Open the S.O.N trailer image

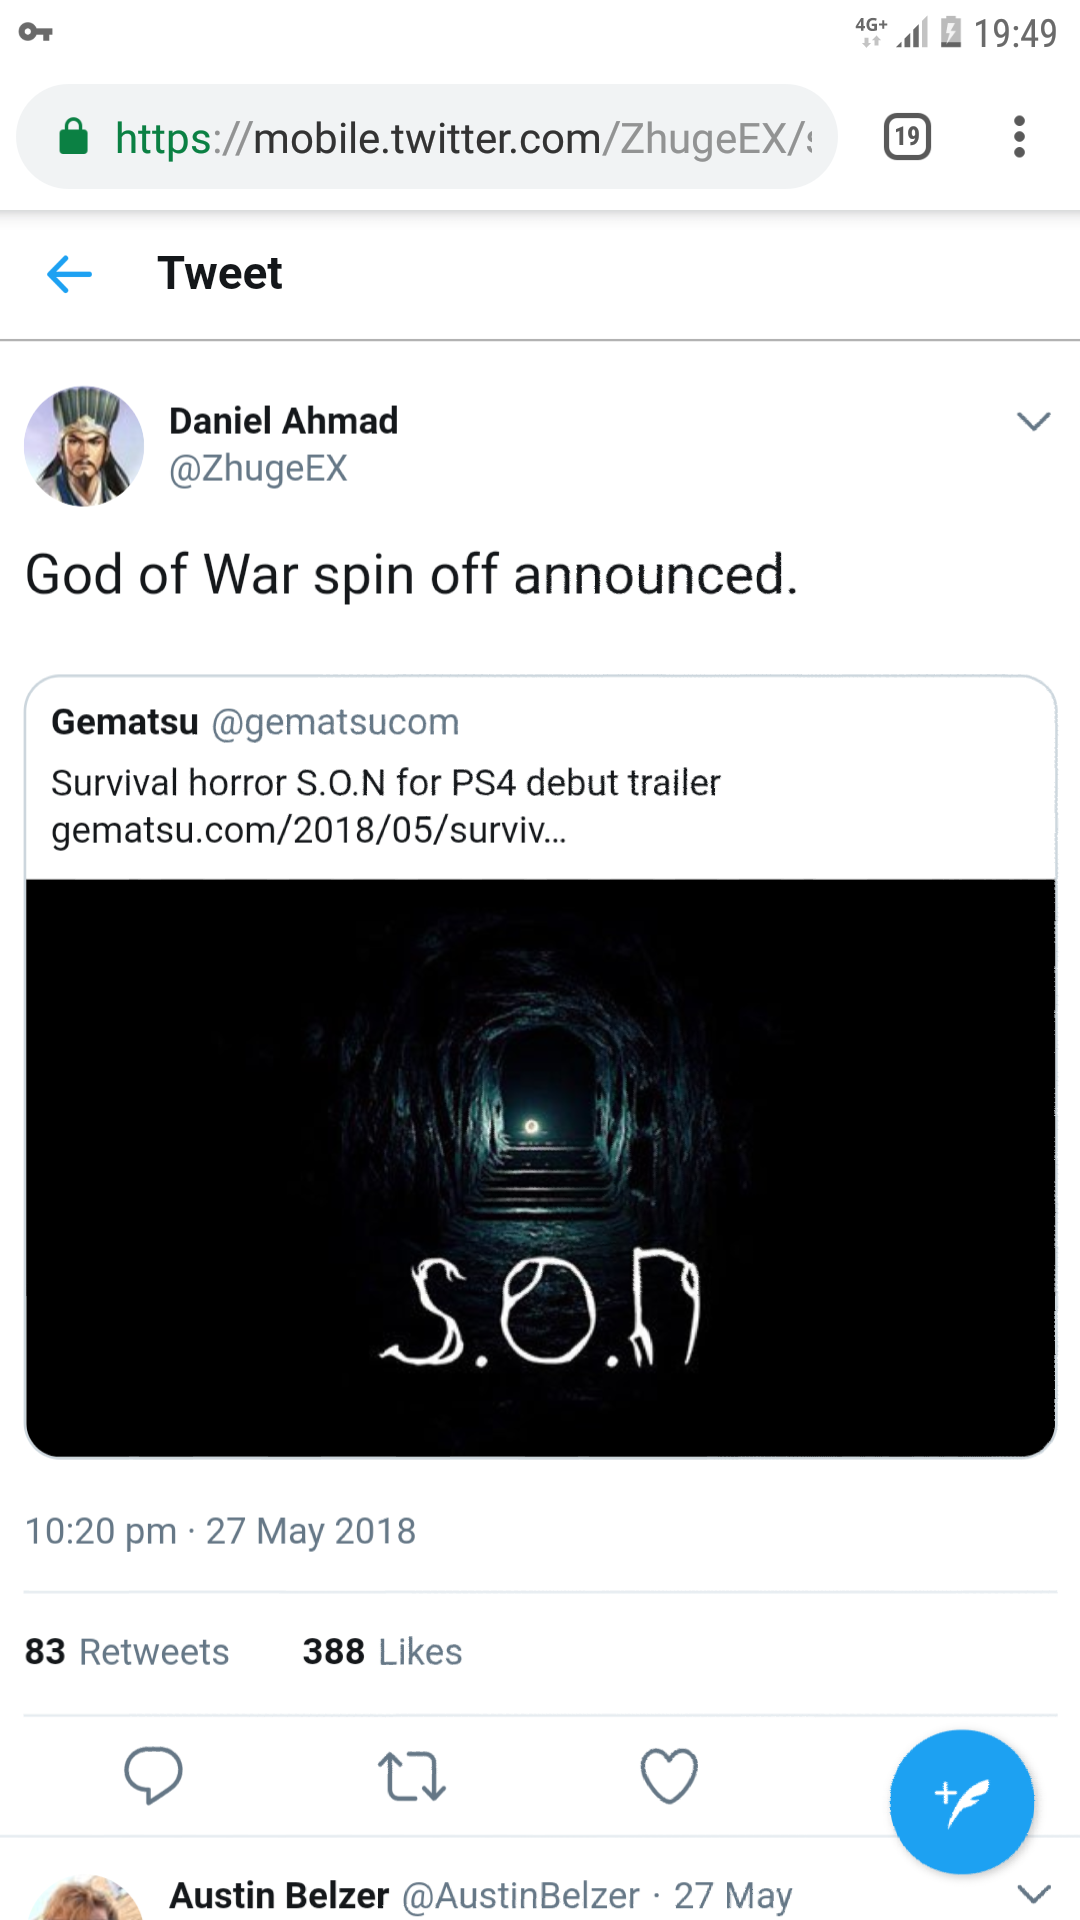coord(540,1166)
